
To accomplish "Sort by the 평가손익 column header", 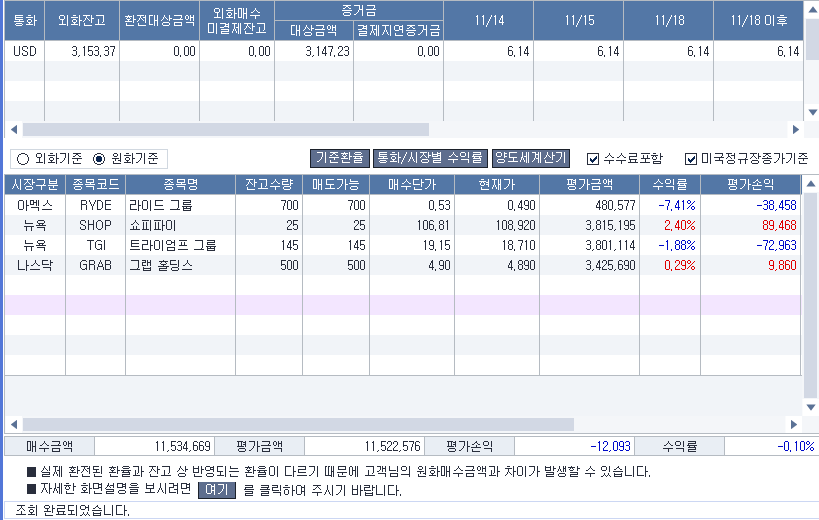I will (x=750, y=184).
